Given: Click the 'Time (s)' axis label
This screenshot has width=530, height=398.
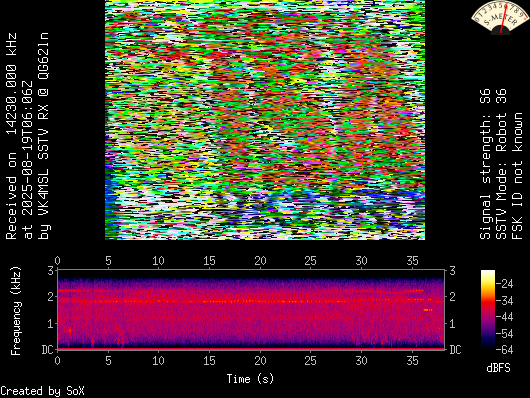Looking at the screenshot, I should [x=250, y=379].
